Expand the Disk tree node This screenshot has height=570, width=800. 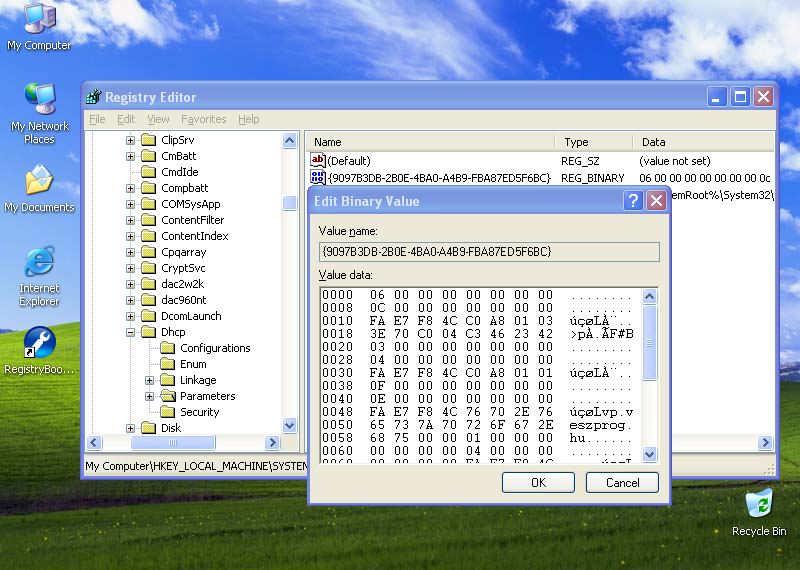pos(131,428)
